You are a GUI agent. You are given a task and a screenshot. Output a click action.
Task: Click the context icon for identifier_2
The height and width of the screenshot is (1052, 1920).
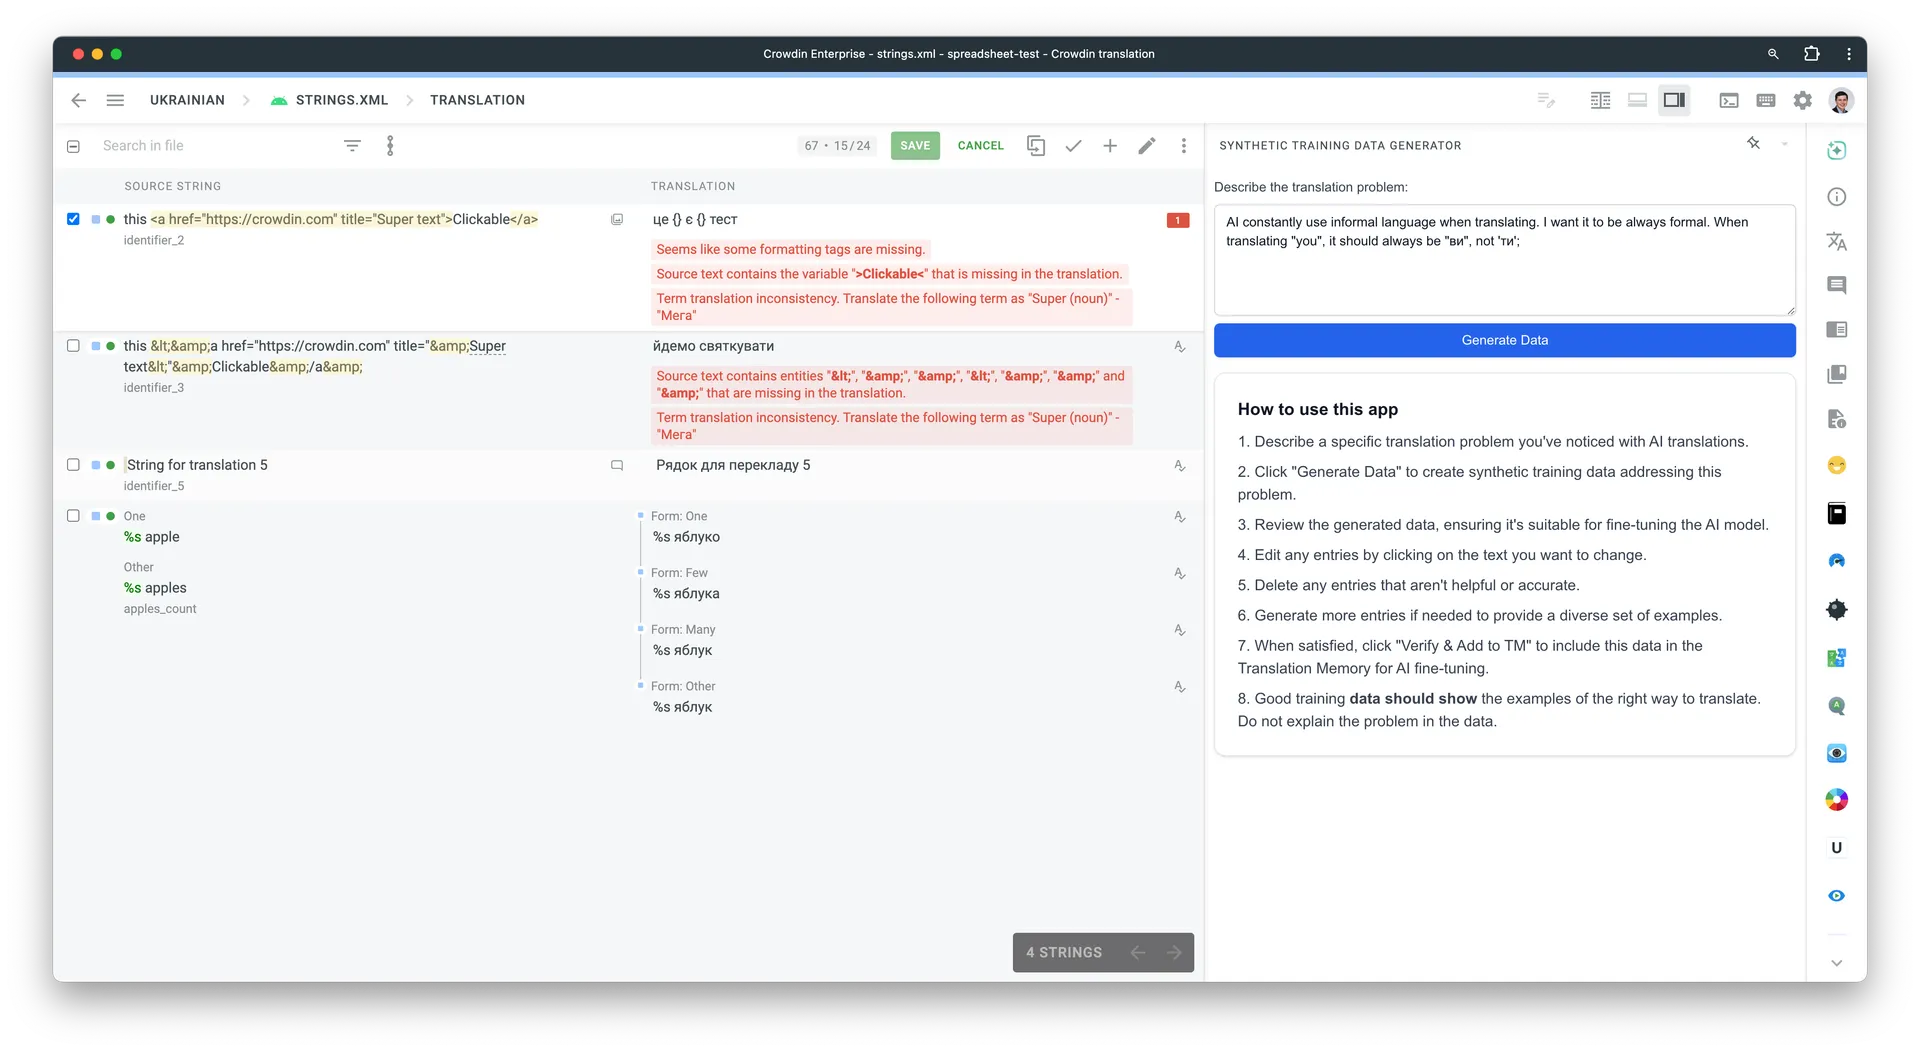617,220
